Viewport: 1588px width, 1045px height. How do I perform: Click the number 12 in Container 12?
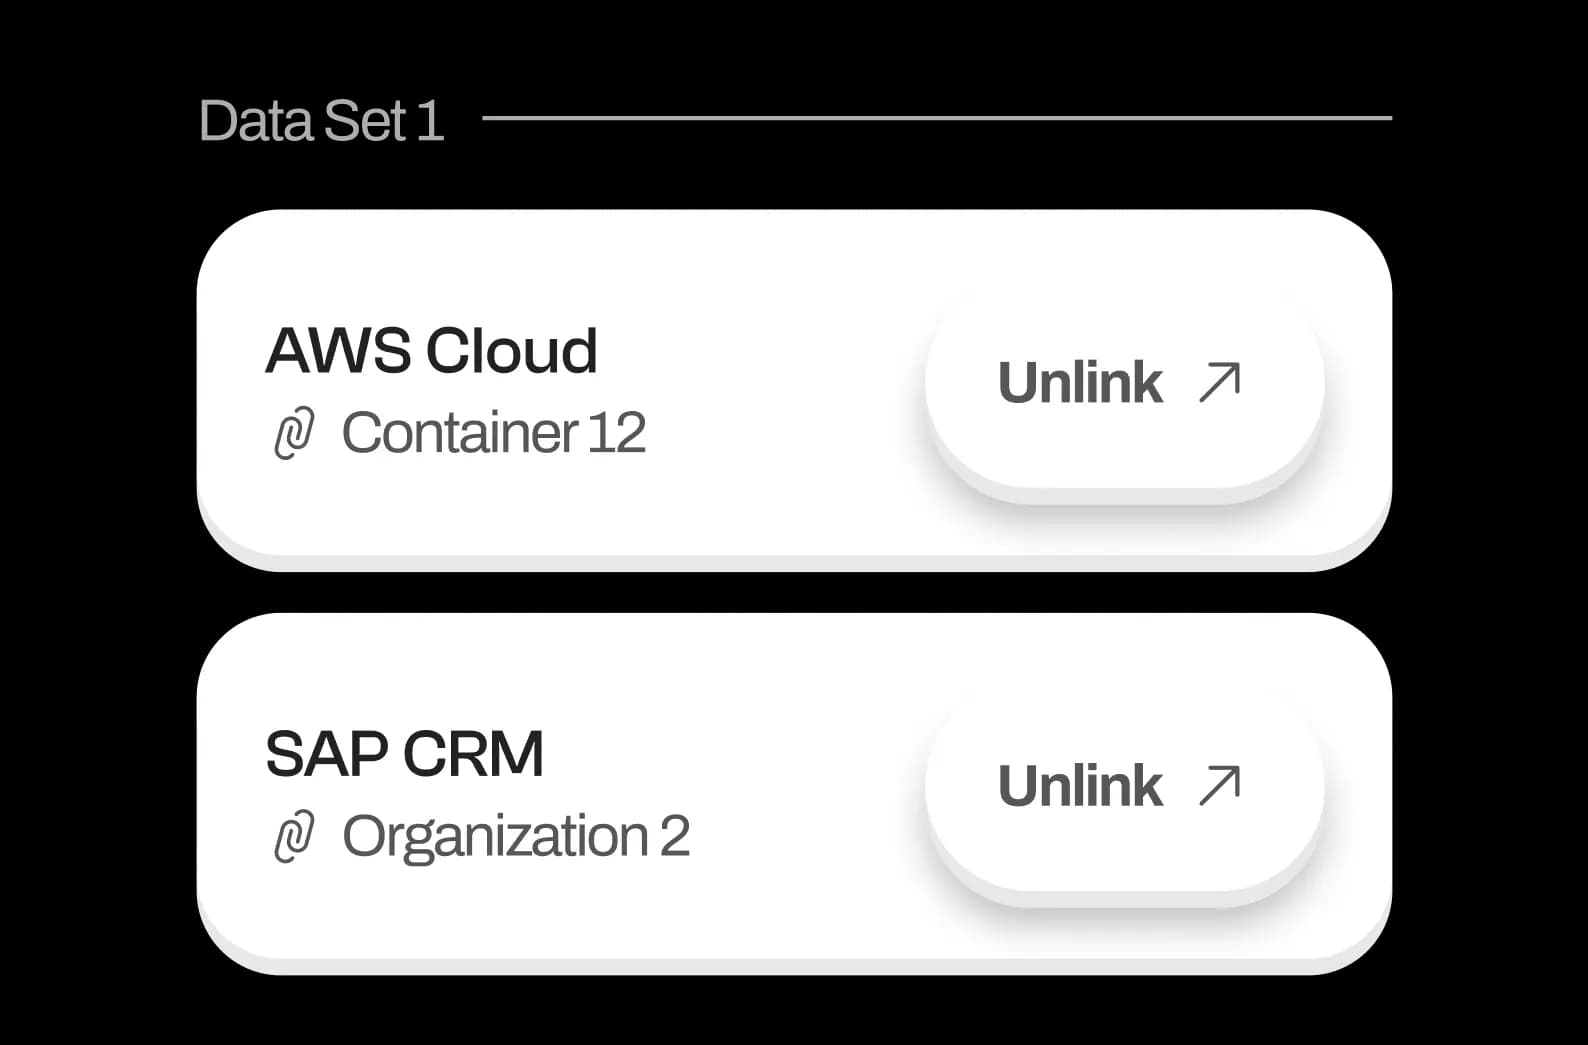617,433
